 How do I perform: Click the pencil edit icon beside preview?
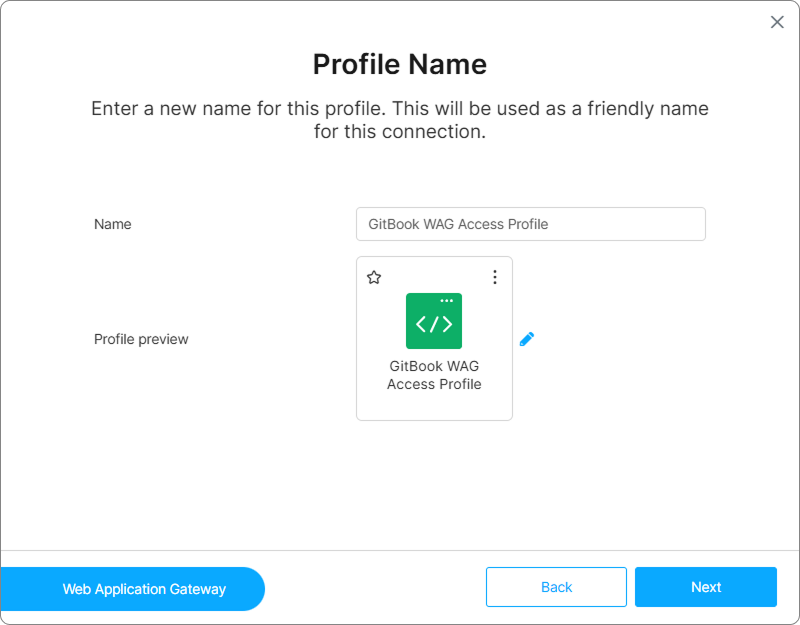[527, 339]
